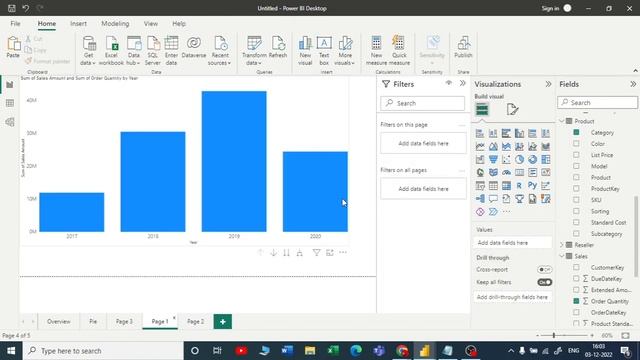This screenshot has width=640, height=360.
Task: Check the Model field checkbox
Action: pyautogui.click(x=576, y=166)
